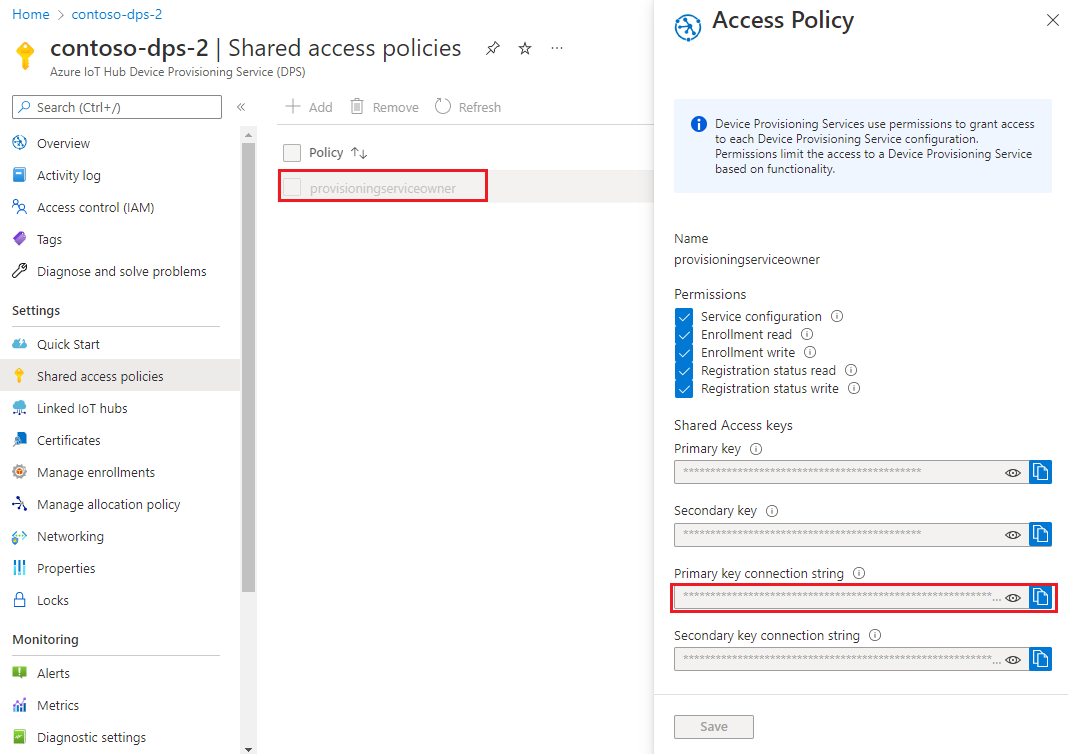The image size is (1068, 754).
Task: Reveal the Primary key value
Action: (x=1013, y=473)
